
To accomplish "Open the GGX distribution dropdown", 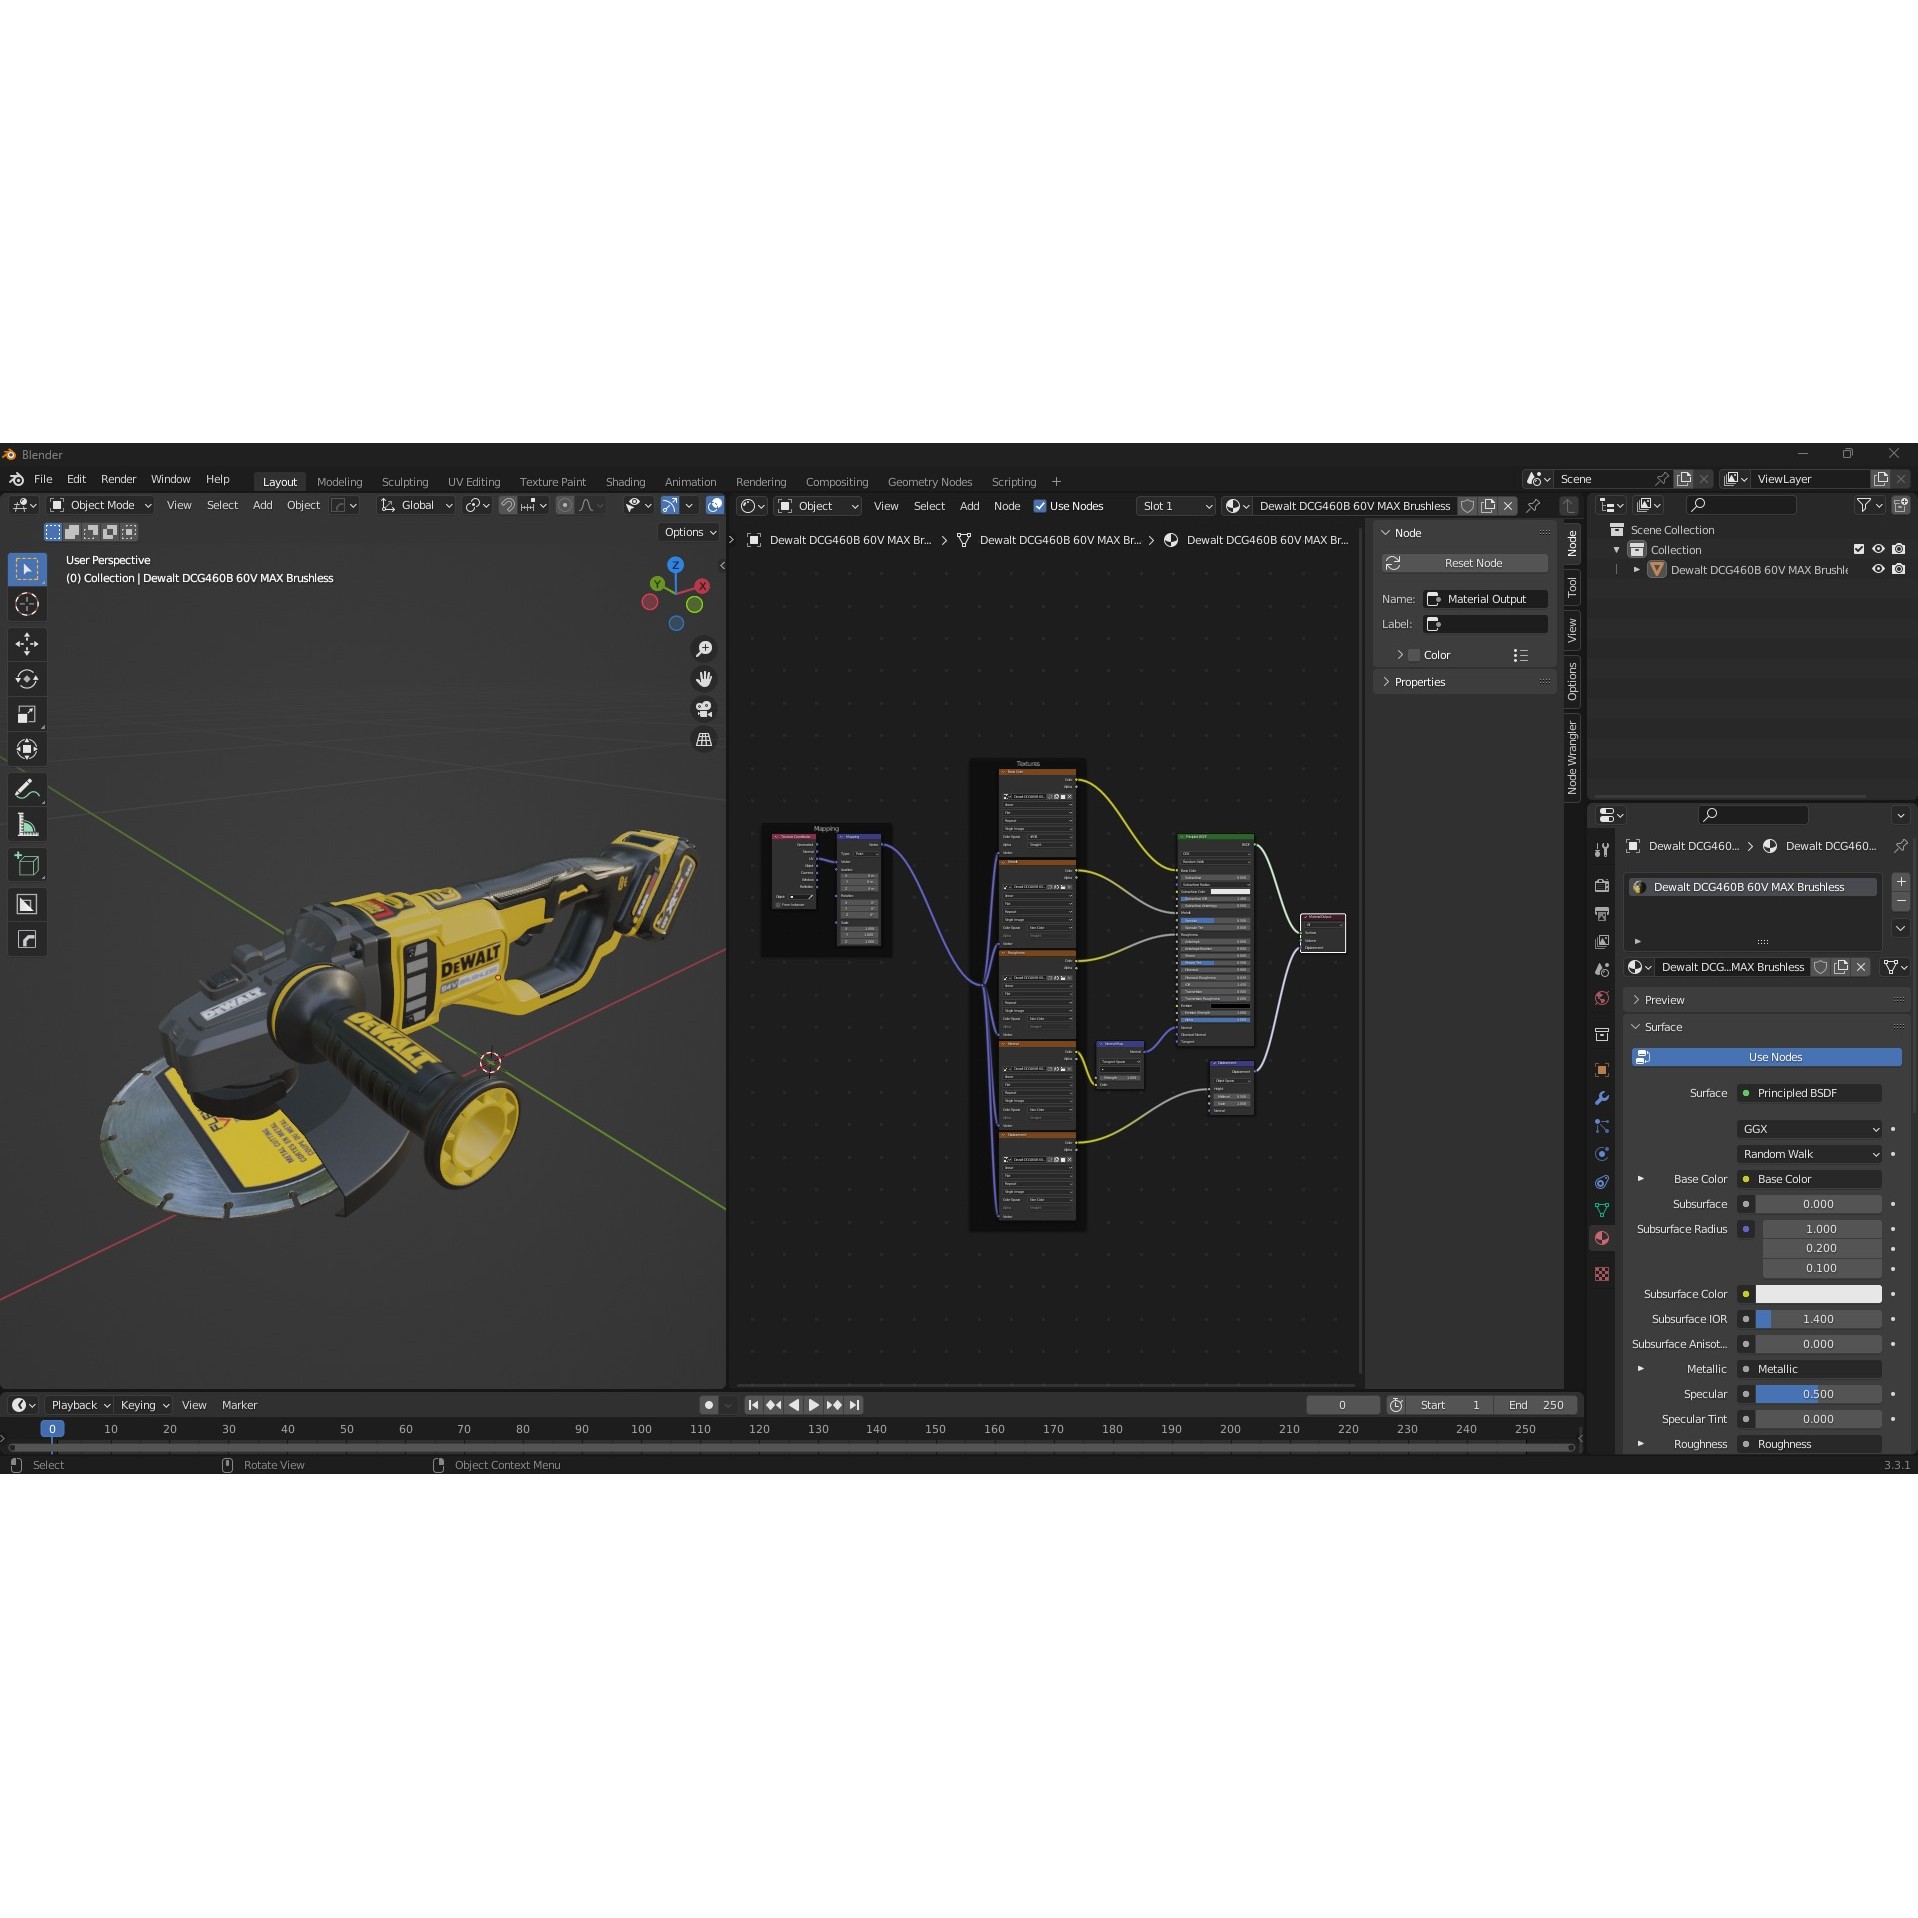I will [x=1810, y=1129].
